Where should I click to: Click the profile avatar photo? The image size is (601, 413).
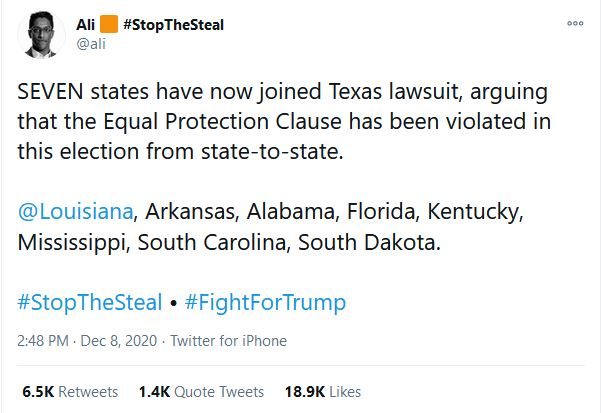click(41, 35)
